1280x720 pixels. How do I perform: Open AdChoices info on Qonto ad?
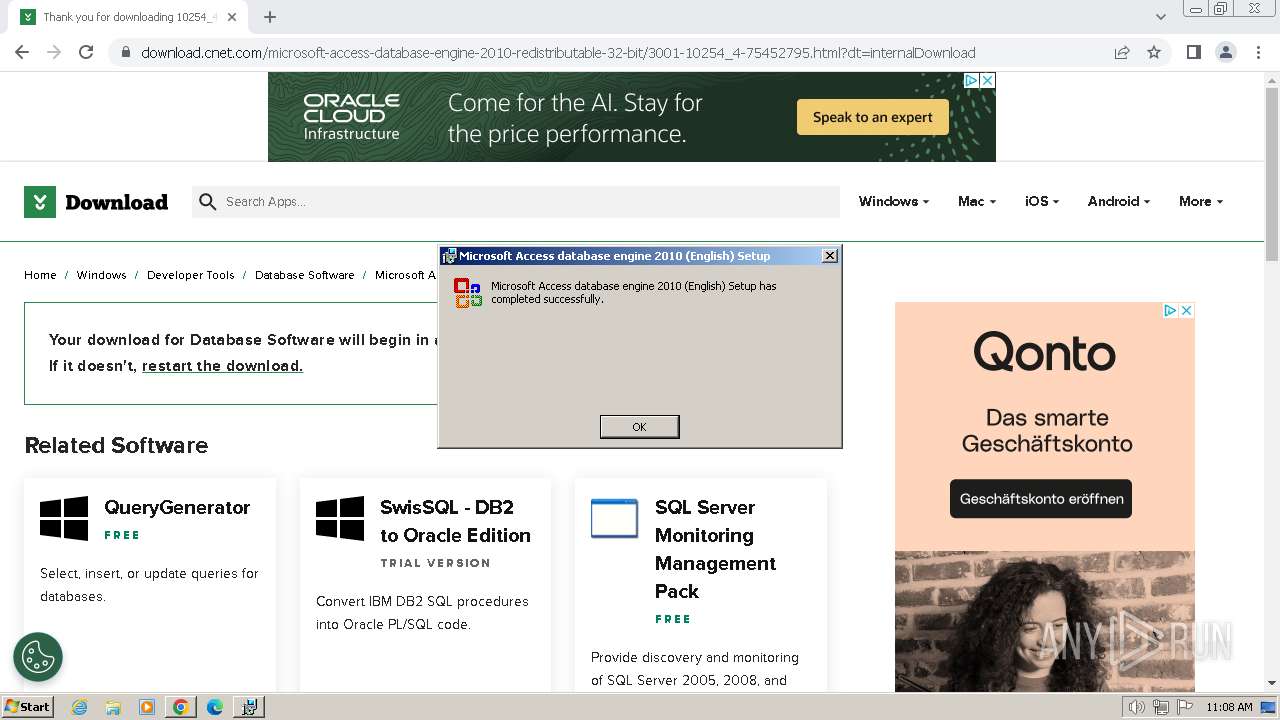(x=1170, y=311)
